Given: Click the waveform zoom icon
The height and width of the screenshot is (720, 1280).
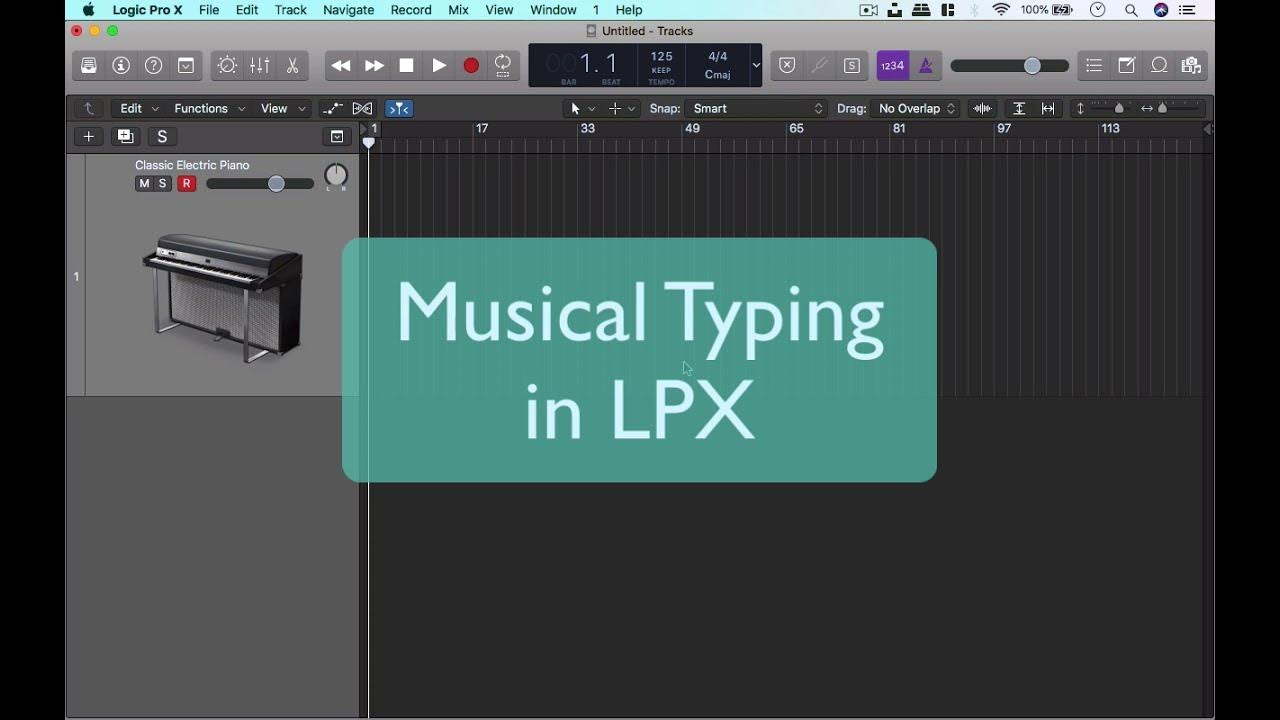Looking at the screenshot, I should point(983,108).
